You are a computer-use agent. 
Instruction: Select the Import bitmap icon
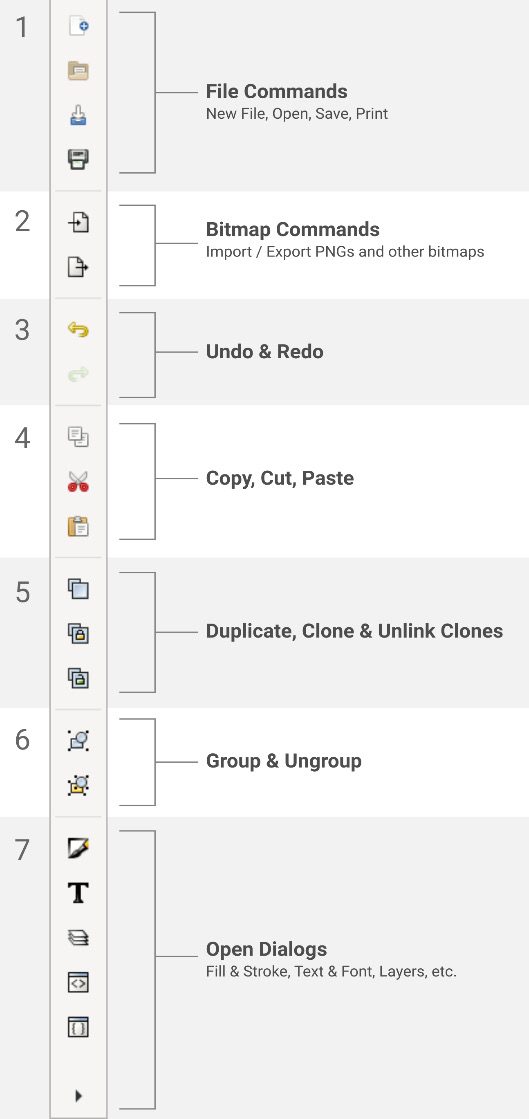coord(79,223)
